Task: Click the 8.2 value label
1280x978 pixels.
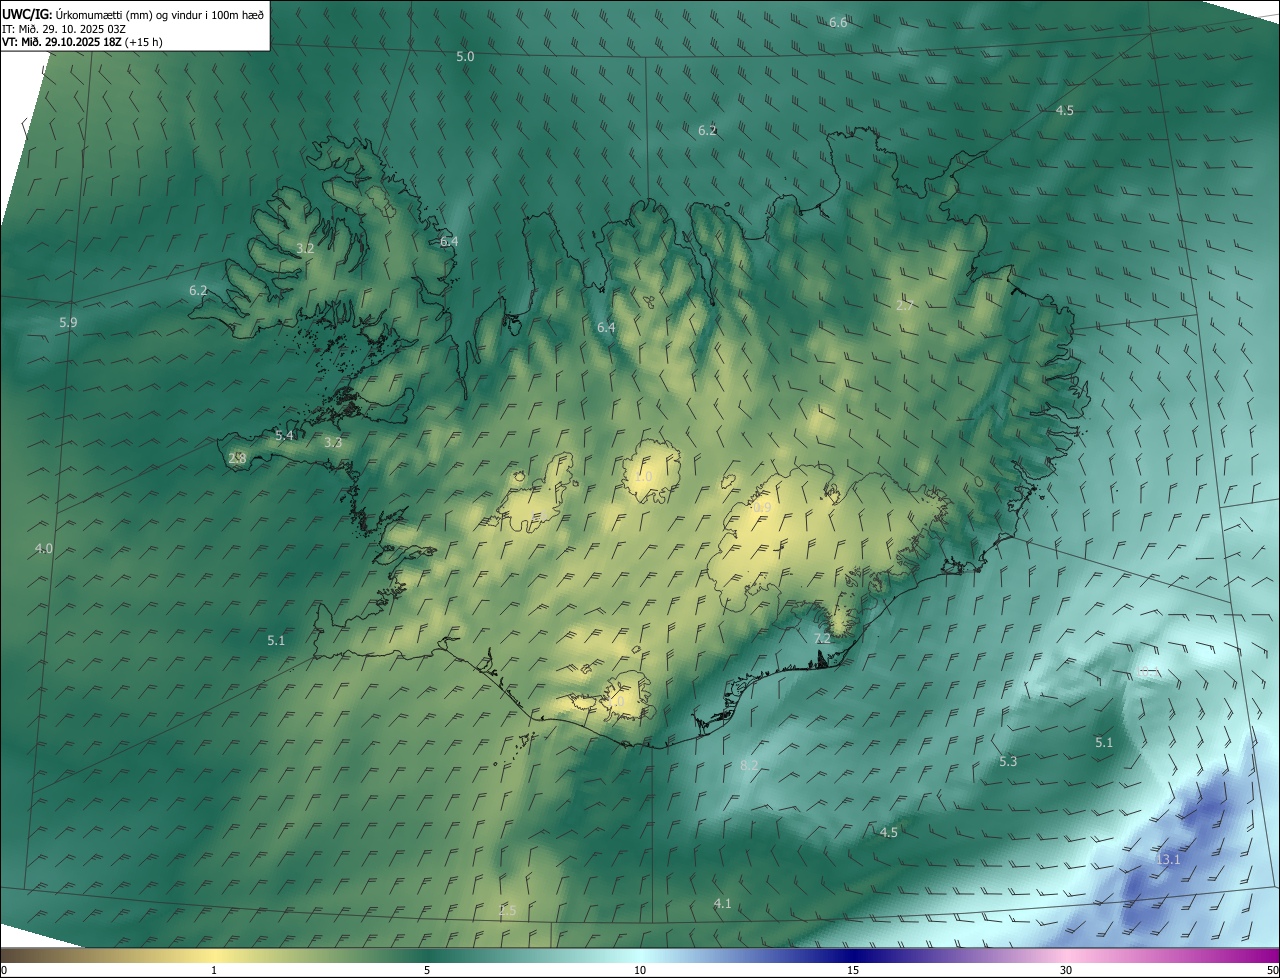Action: click(749, 765)
